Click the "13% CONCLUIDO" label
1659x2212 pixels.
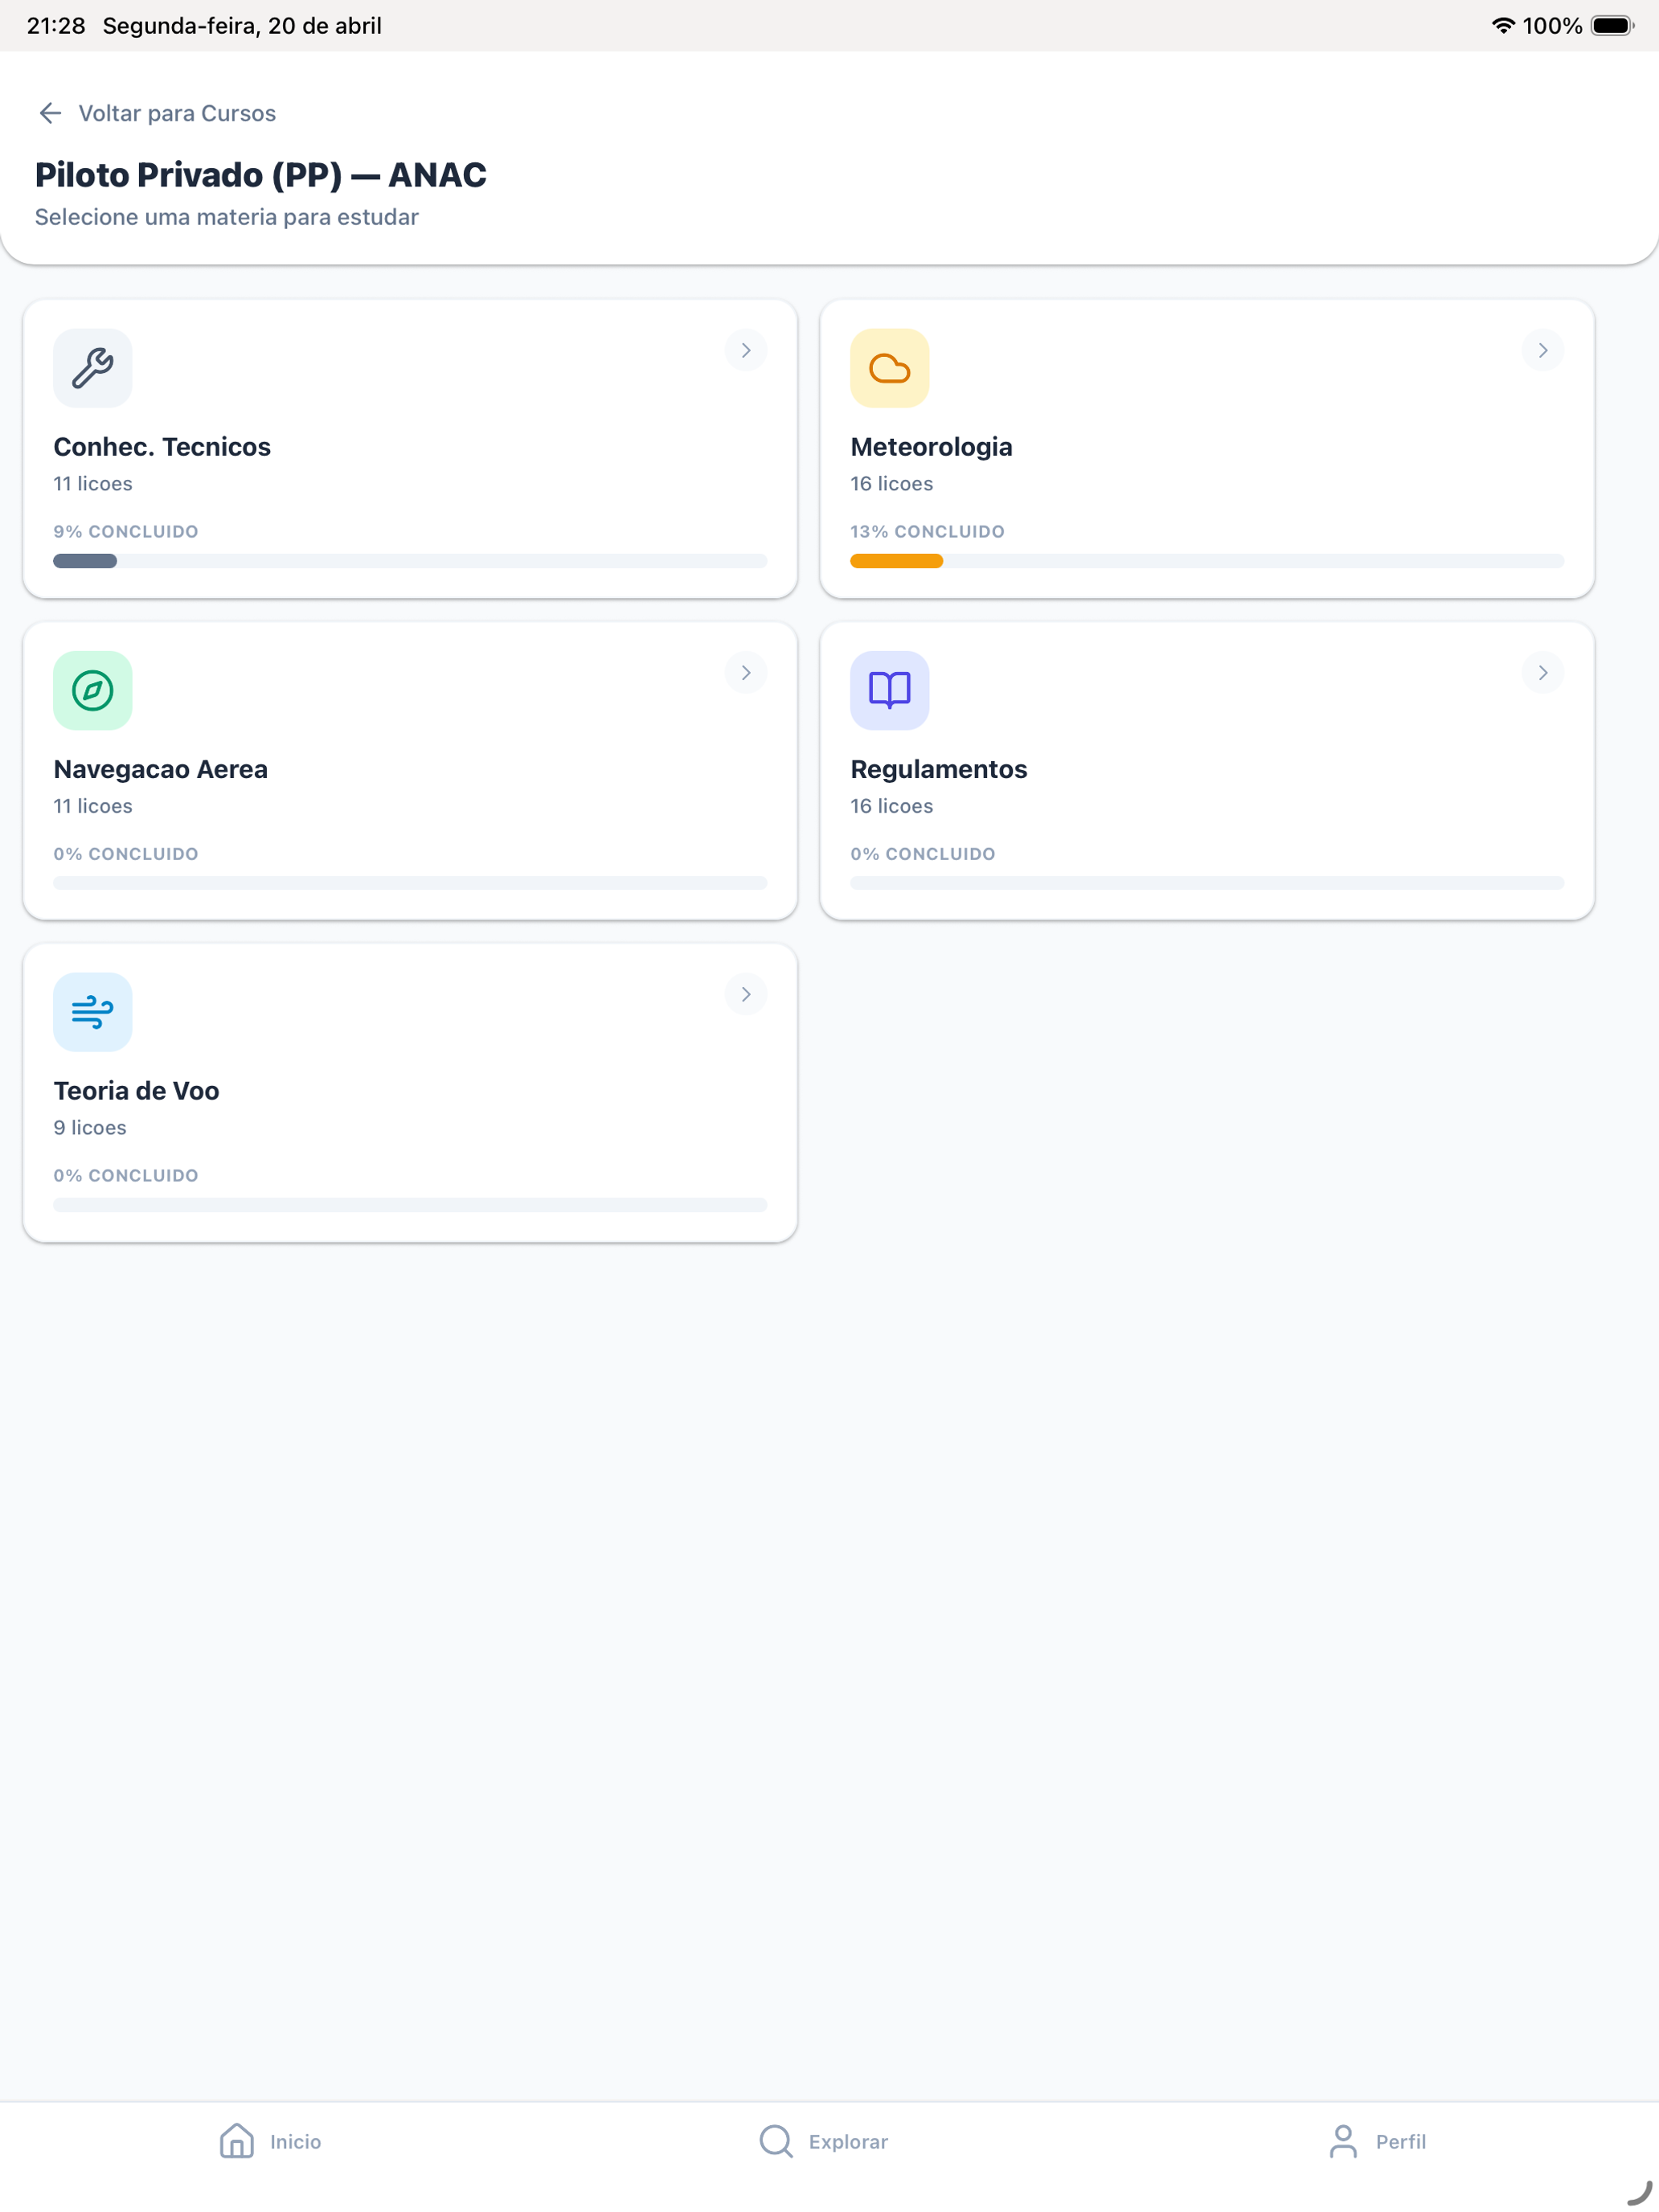(x=927, y=532)
